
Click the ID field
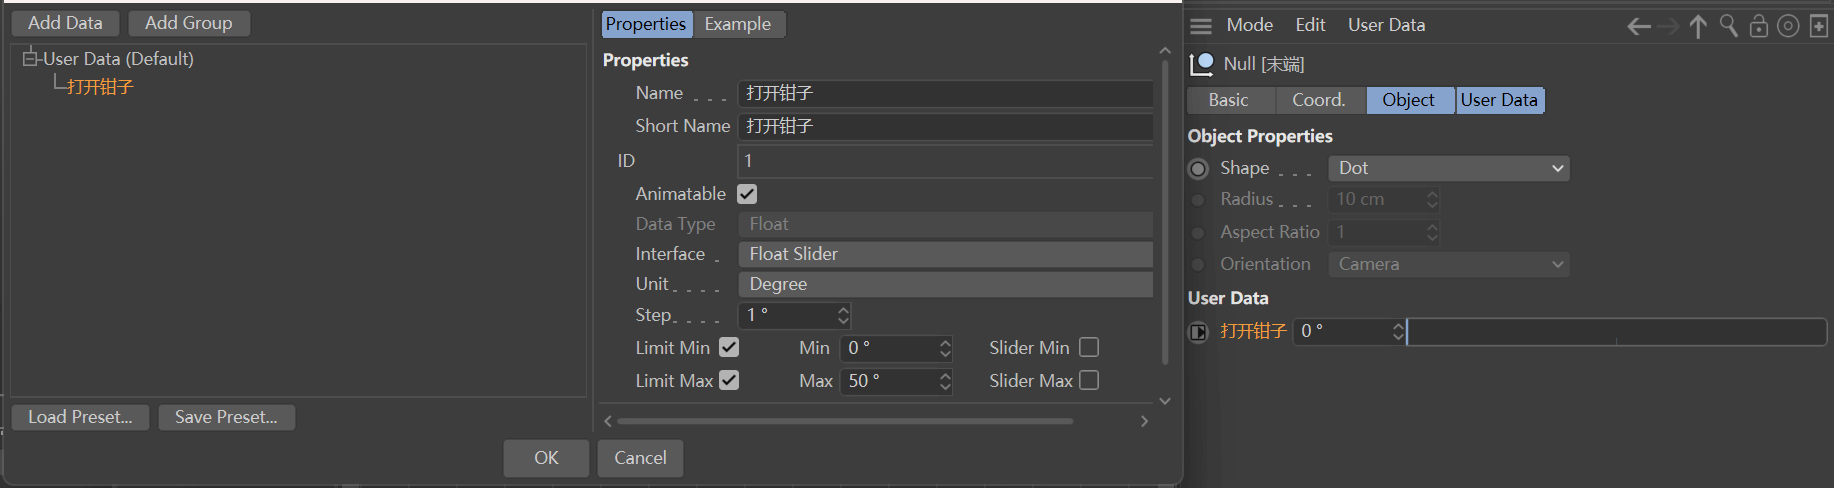coord(945,161)
